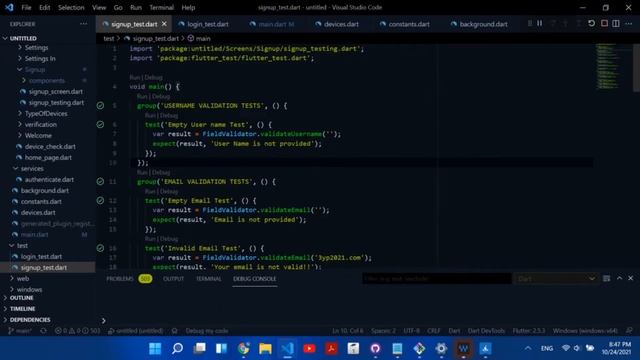
Task: Expand the TIMELINE section
Action: pyautogui.click(x=22, y=309)
